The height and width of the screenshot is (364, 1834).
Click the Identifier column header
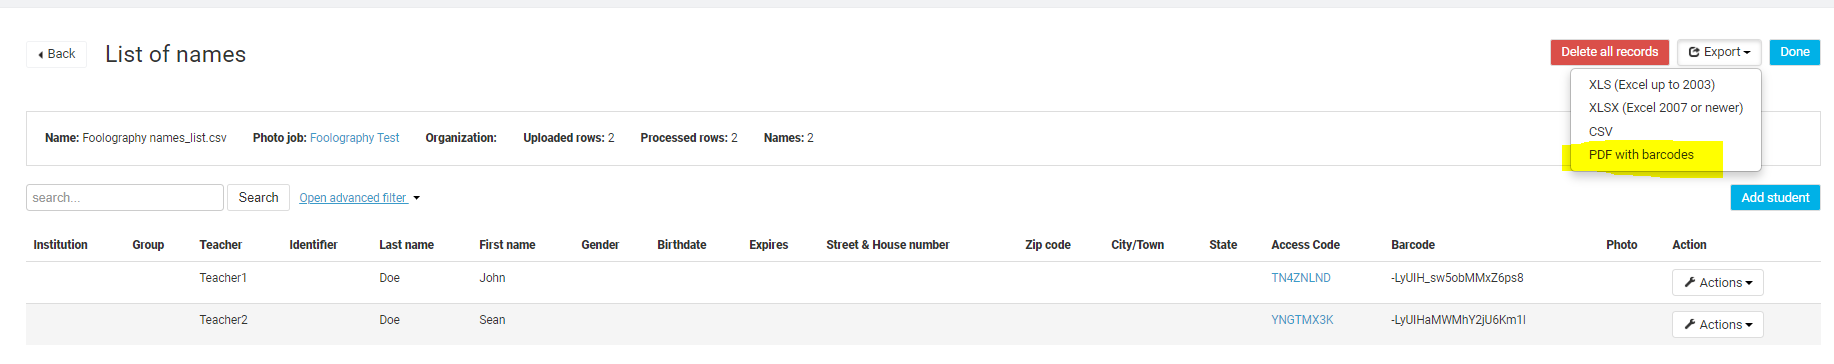pyautogui.click(x=313, y=245)
